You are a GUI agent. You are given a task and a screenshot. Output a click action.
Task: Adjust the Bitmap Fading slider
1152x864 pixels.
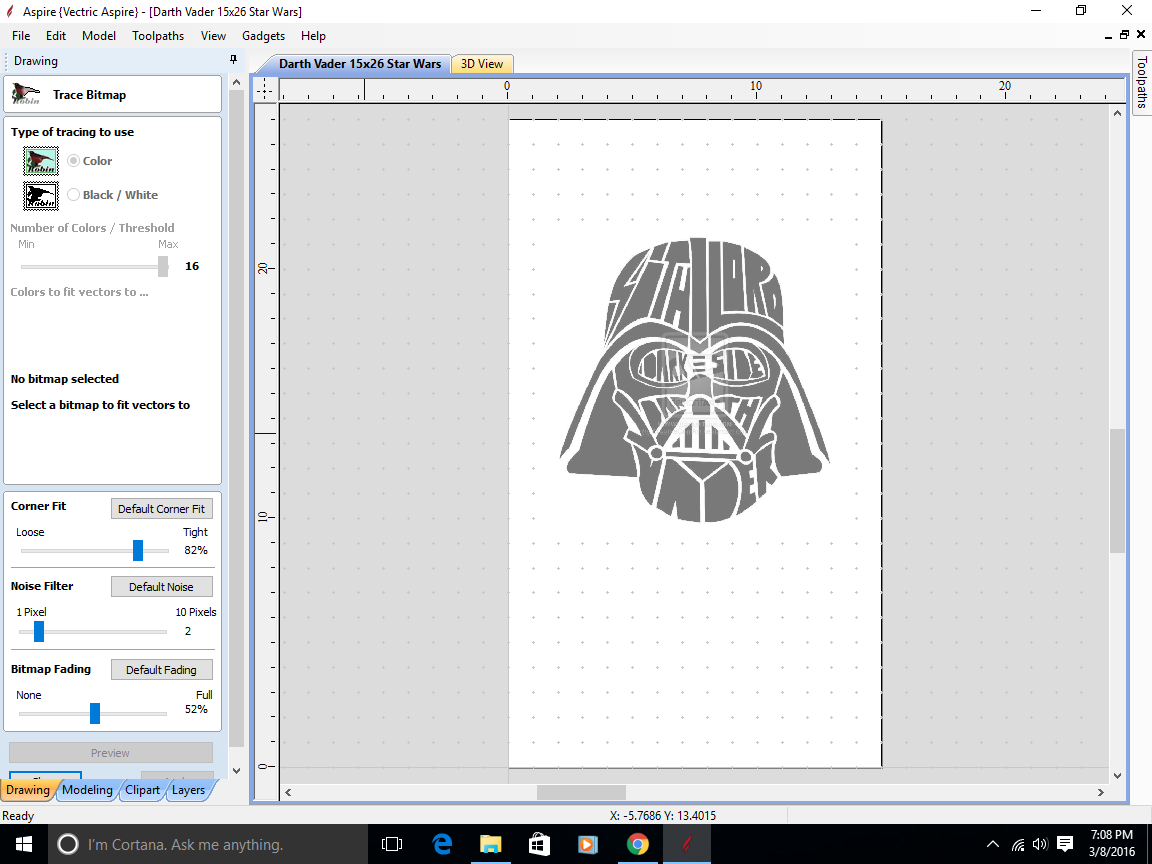click(95, 713)
